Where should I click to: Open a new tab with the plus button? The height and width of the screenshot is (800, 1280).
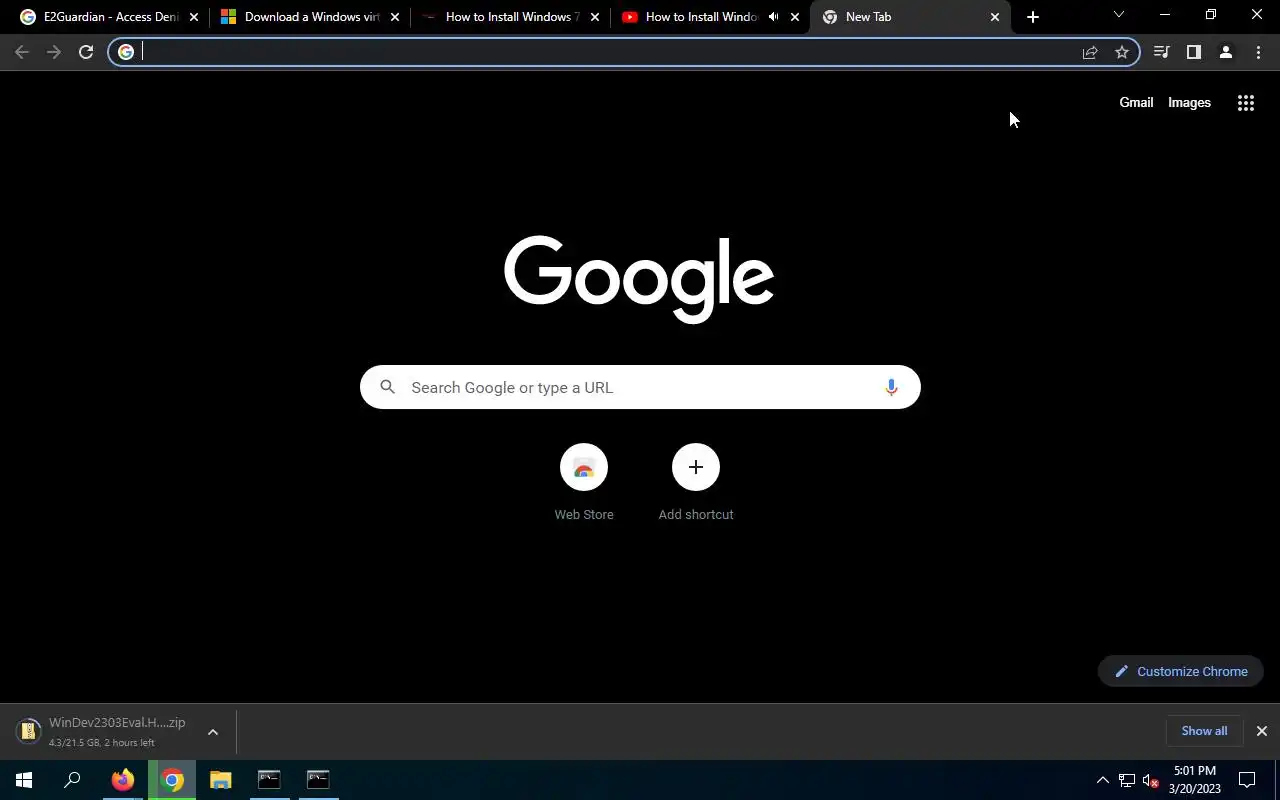click(x=1033, y=17)
